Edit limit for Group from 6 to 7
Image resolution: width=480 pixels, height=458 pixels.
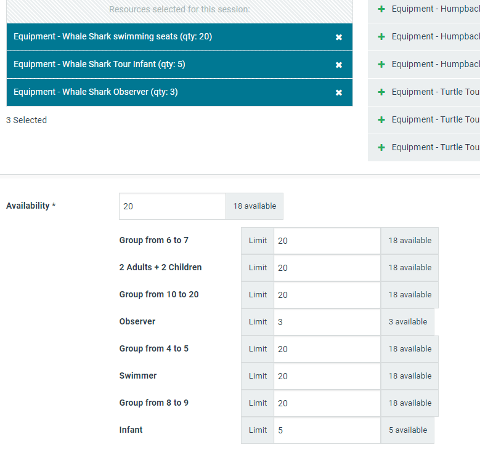click(327, 241)
